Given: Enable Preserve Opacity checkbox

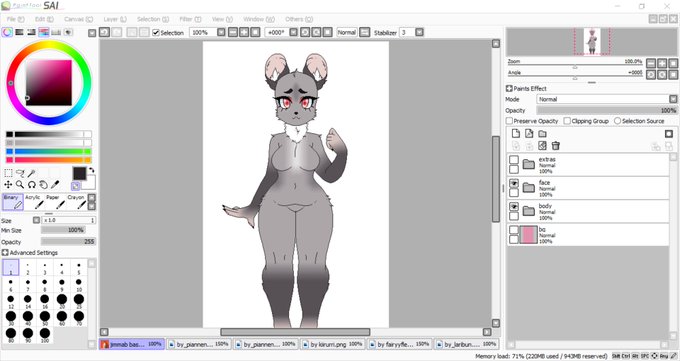Looking at the screenshot, I should [510, 121].
